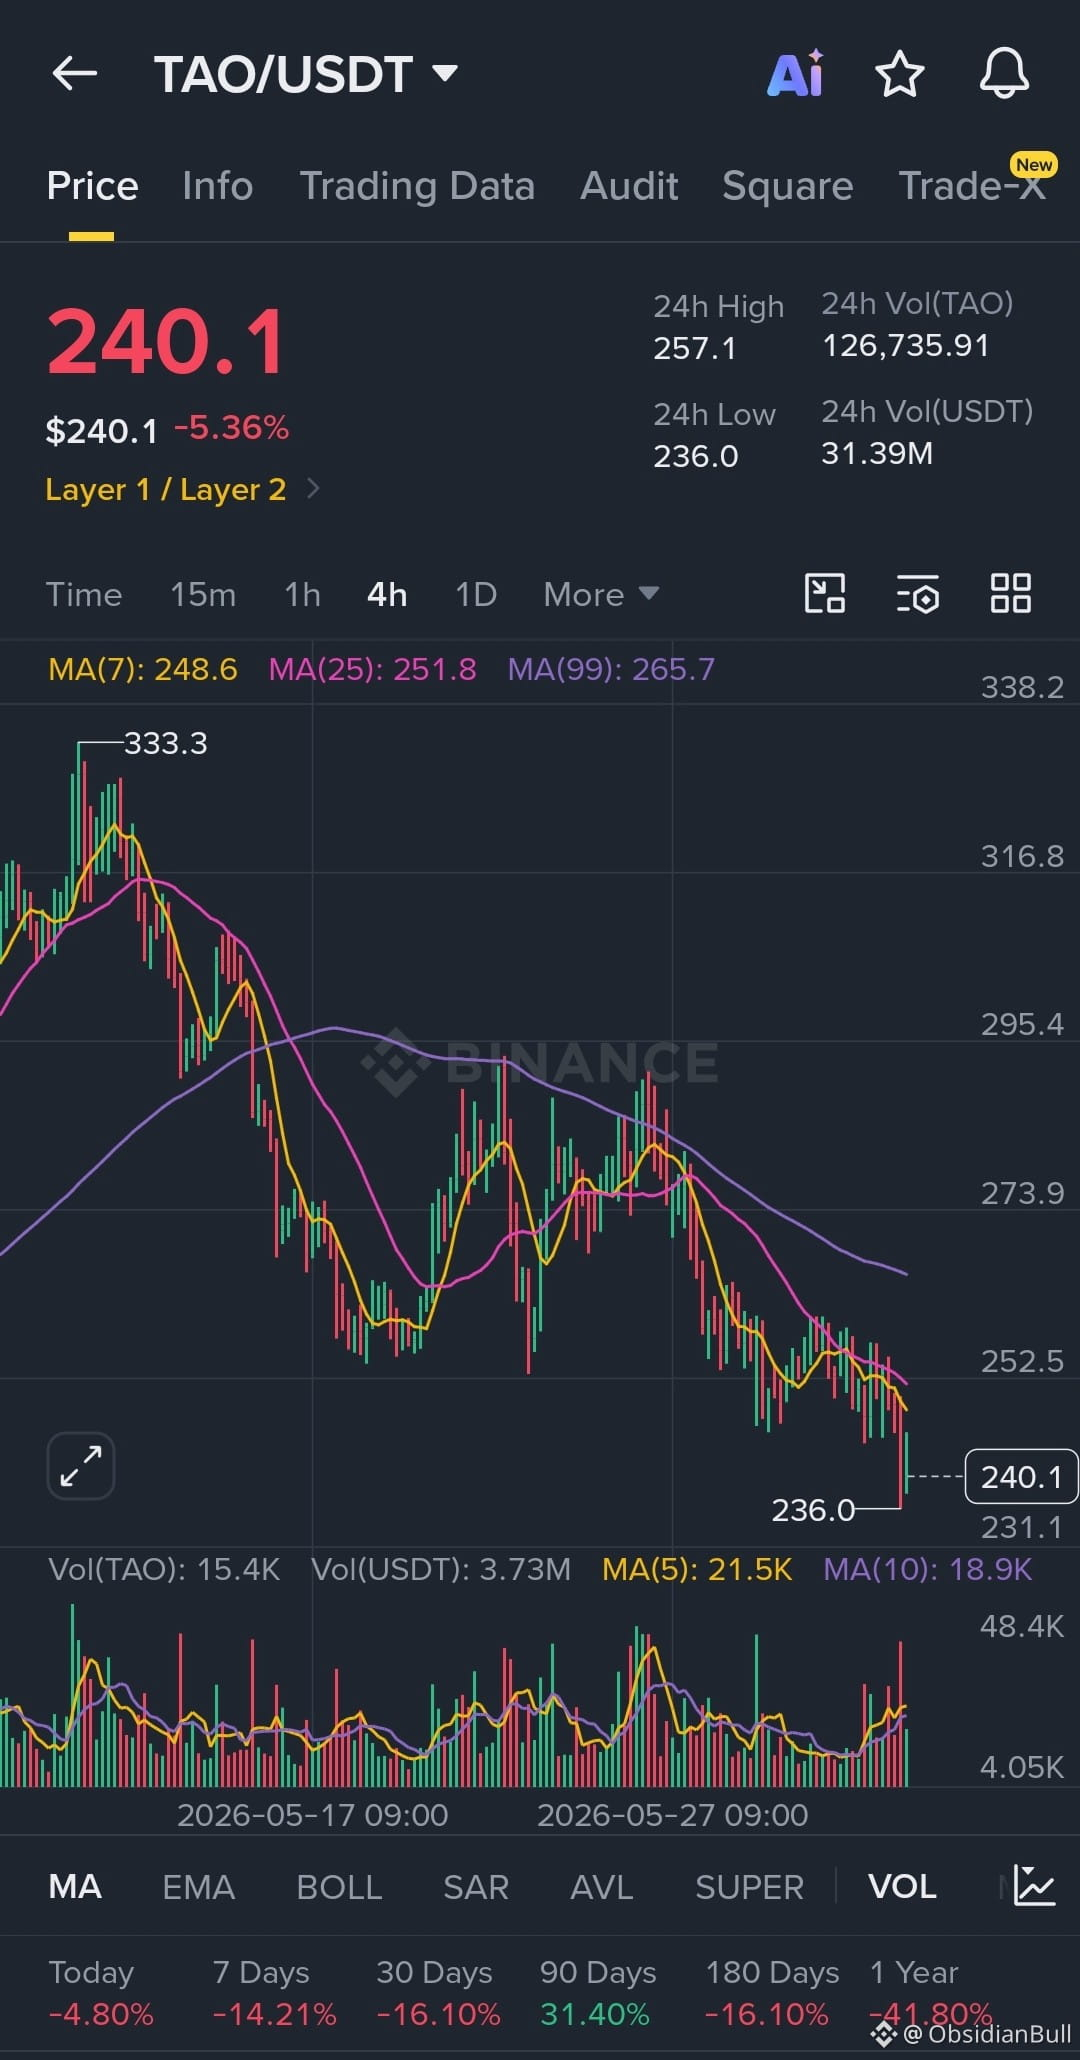
Task: Enable the AVL indicator
Action: coord(602,1887)
